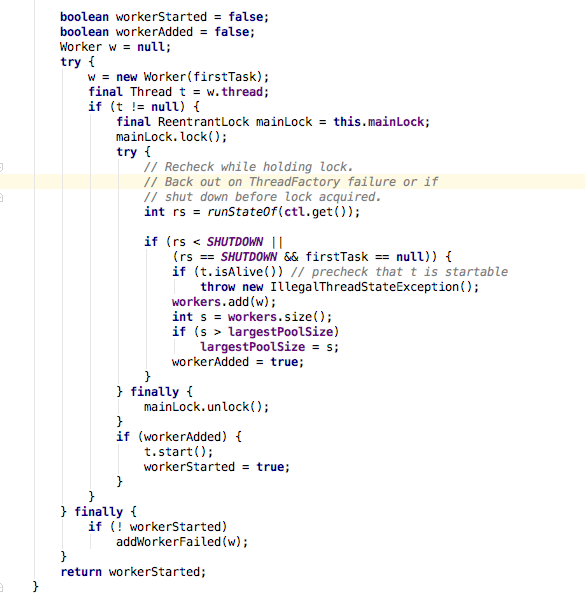Click the line 'int s = workers.size();'

(x=252, y=317)
